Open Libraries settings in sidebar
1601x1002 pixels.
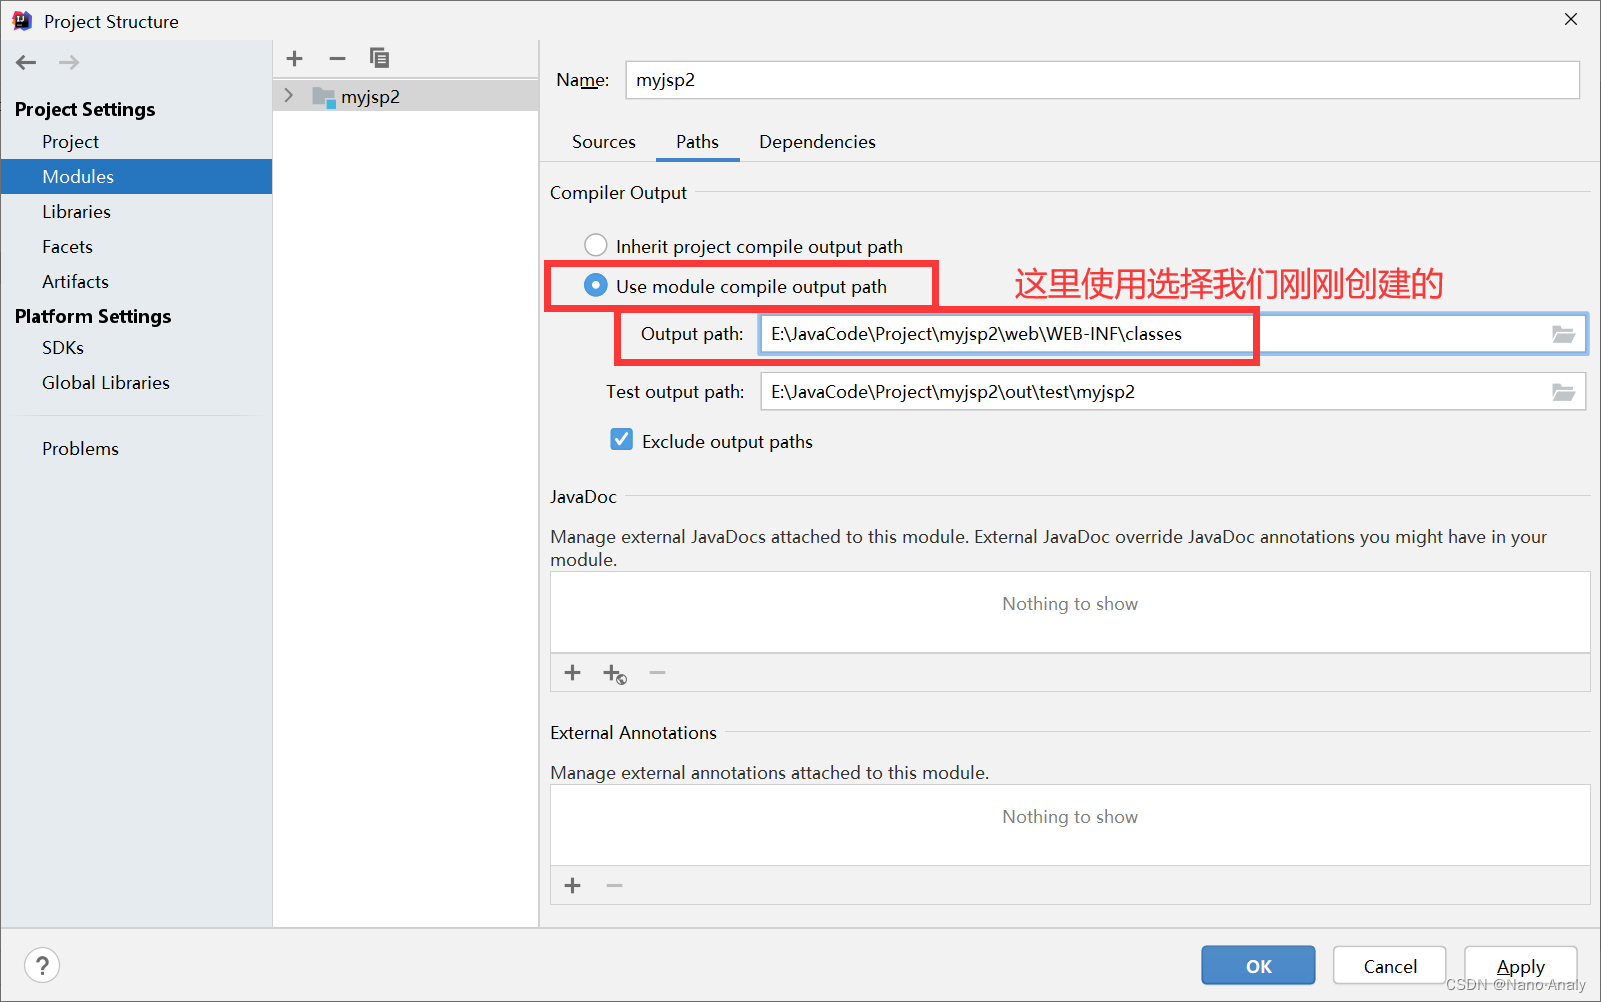pyautogui.click(x=136, y=212)
